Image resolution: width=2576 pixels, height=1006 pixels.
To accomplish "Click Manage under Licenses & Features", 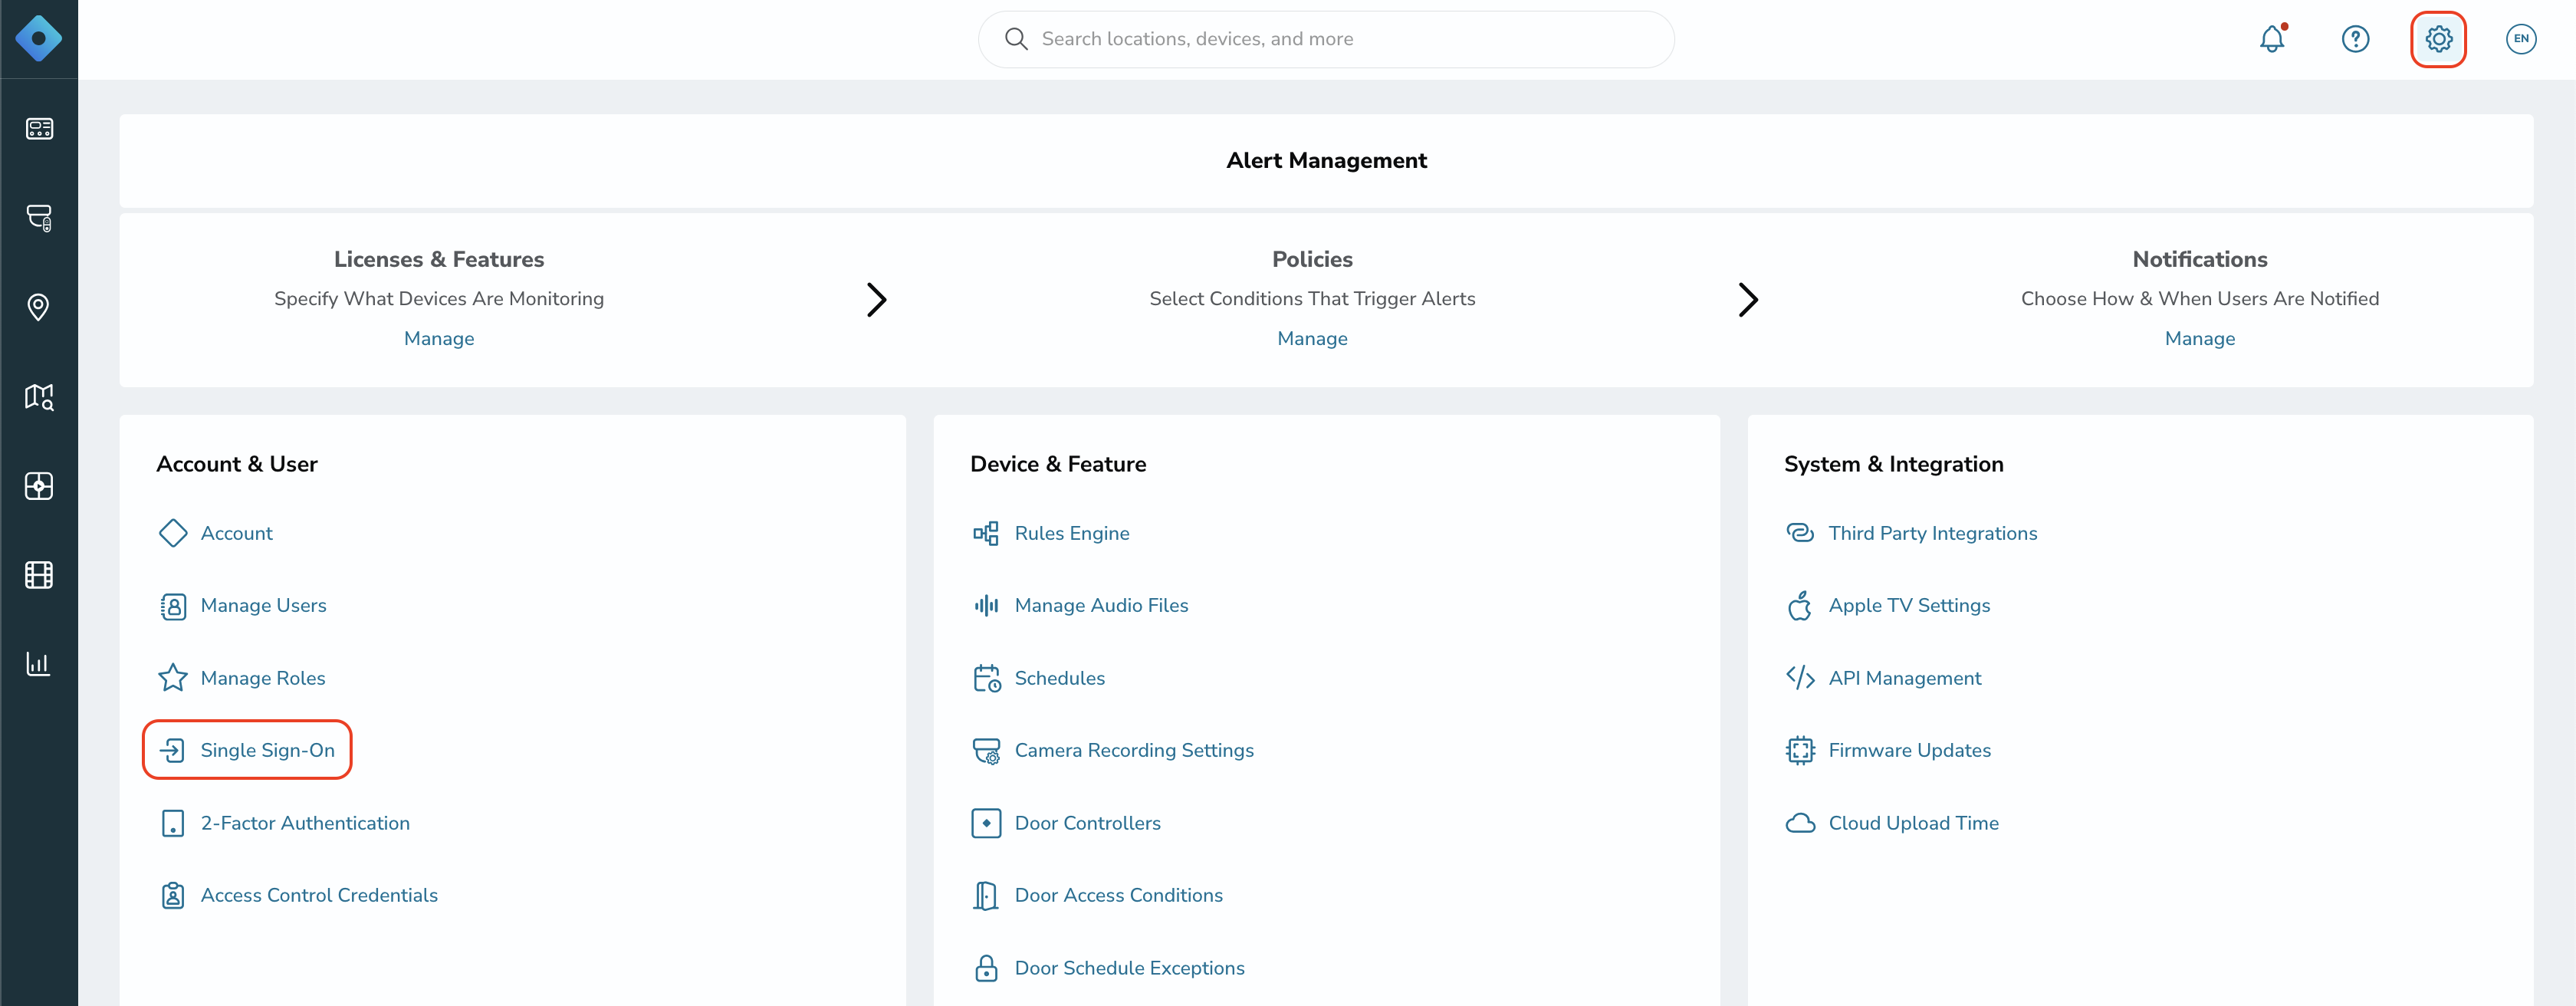I will 439,339.
